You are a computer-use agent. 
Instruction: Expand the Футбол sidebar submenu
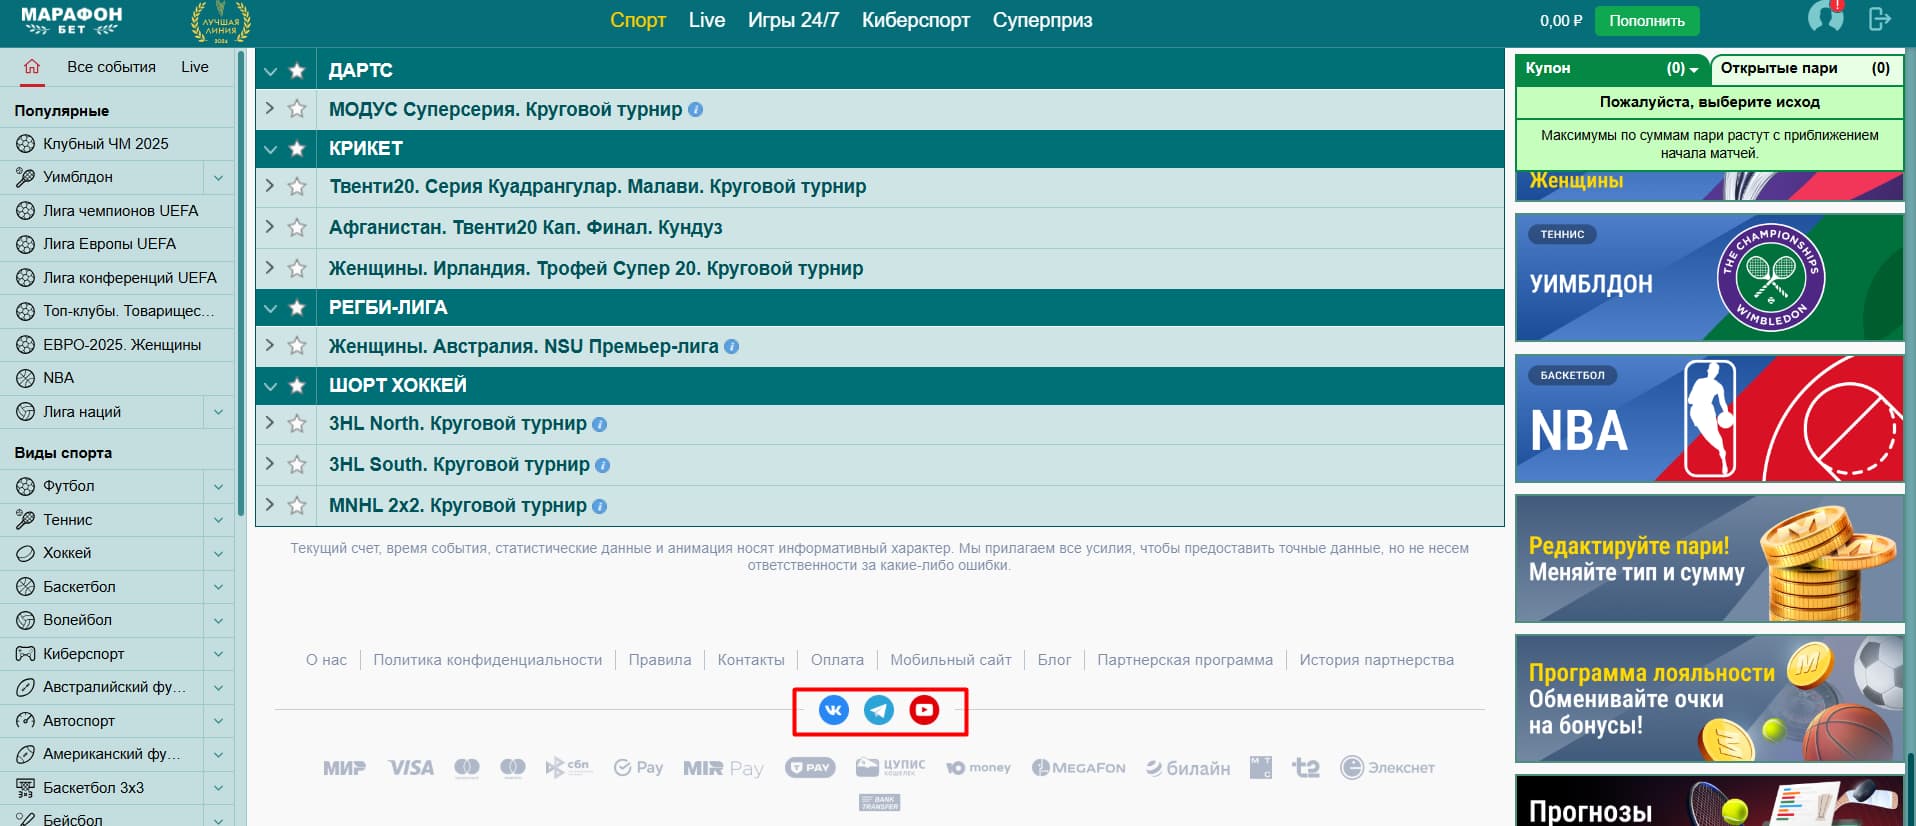(x=218, y=487)
